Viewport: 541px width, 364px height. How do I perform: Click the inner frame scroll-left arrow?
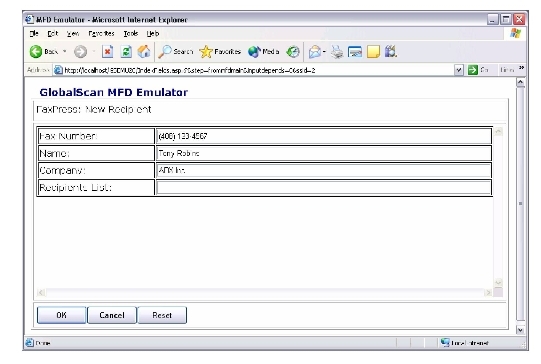pos(41,293)
